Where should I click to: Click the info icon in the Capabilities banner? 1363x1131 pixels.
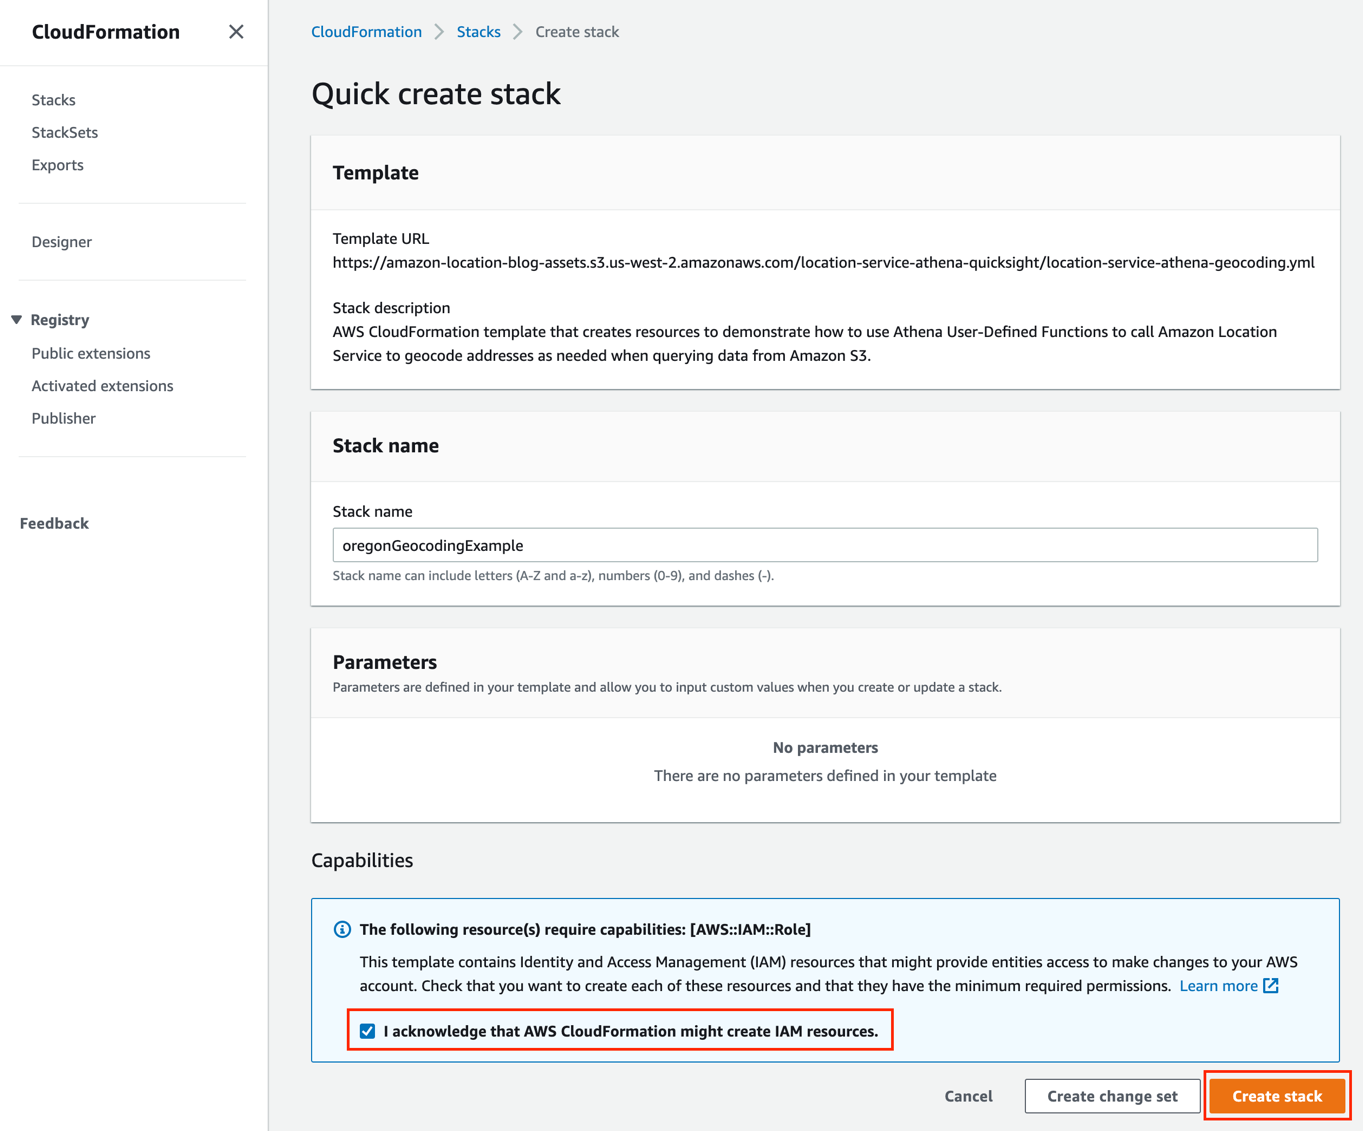click(342, 929)
